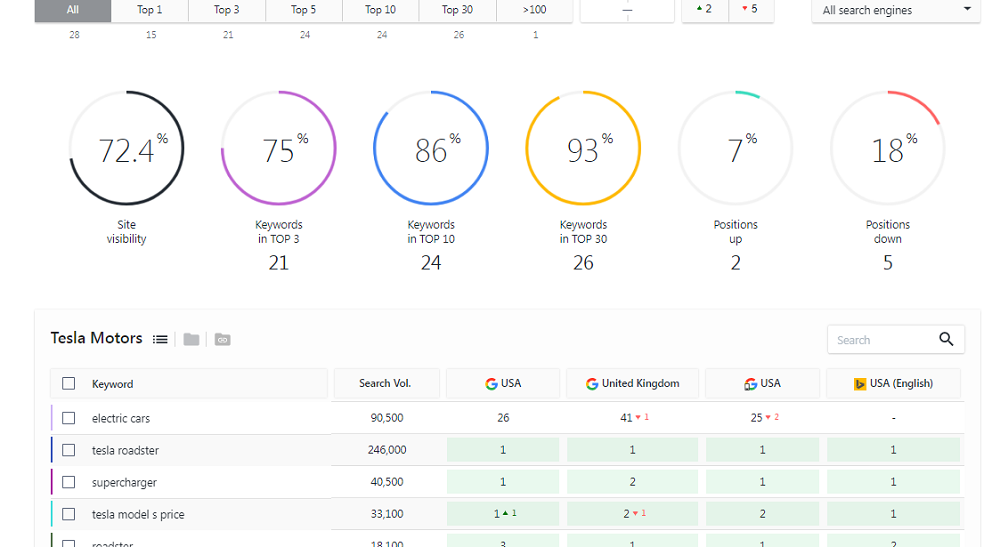This screenshot has width=1000, height=547.
Task: Click the linked folder icon in table header
Action: tap(222, 339)
